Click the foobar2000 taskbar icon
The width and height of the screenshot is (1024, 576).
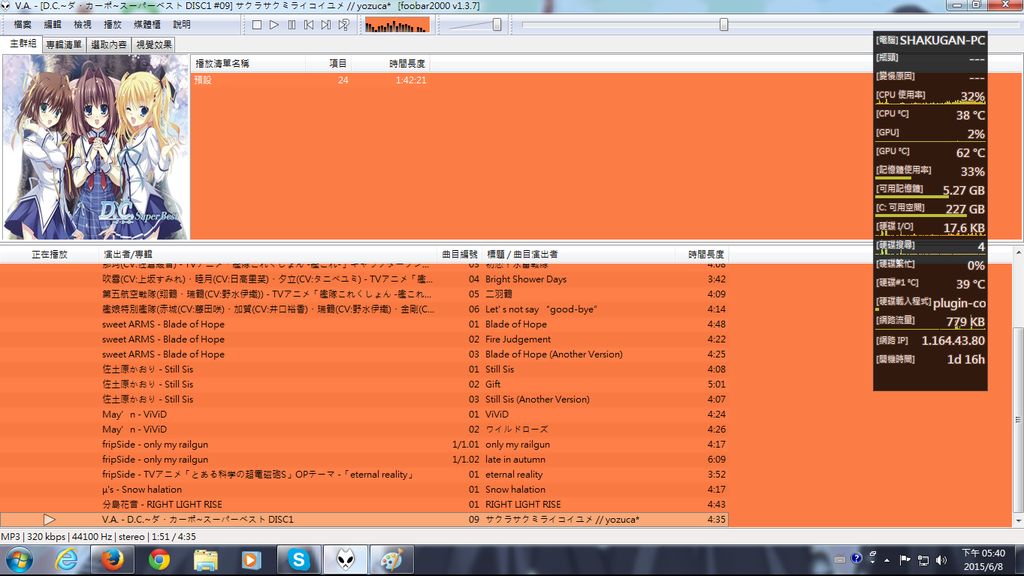point(345,560)
